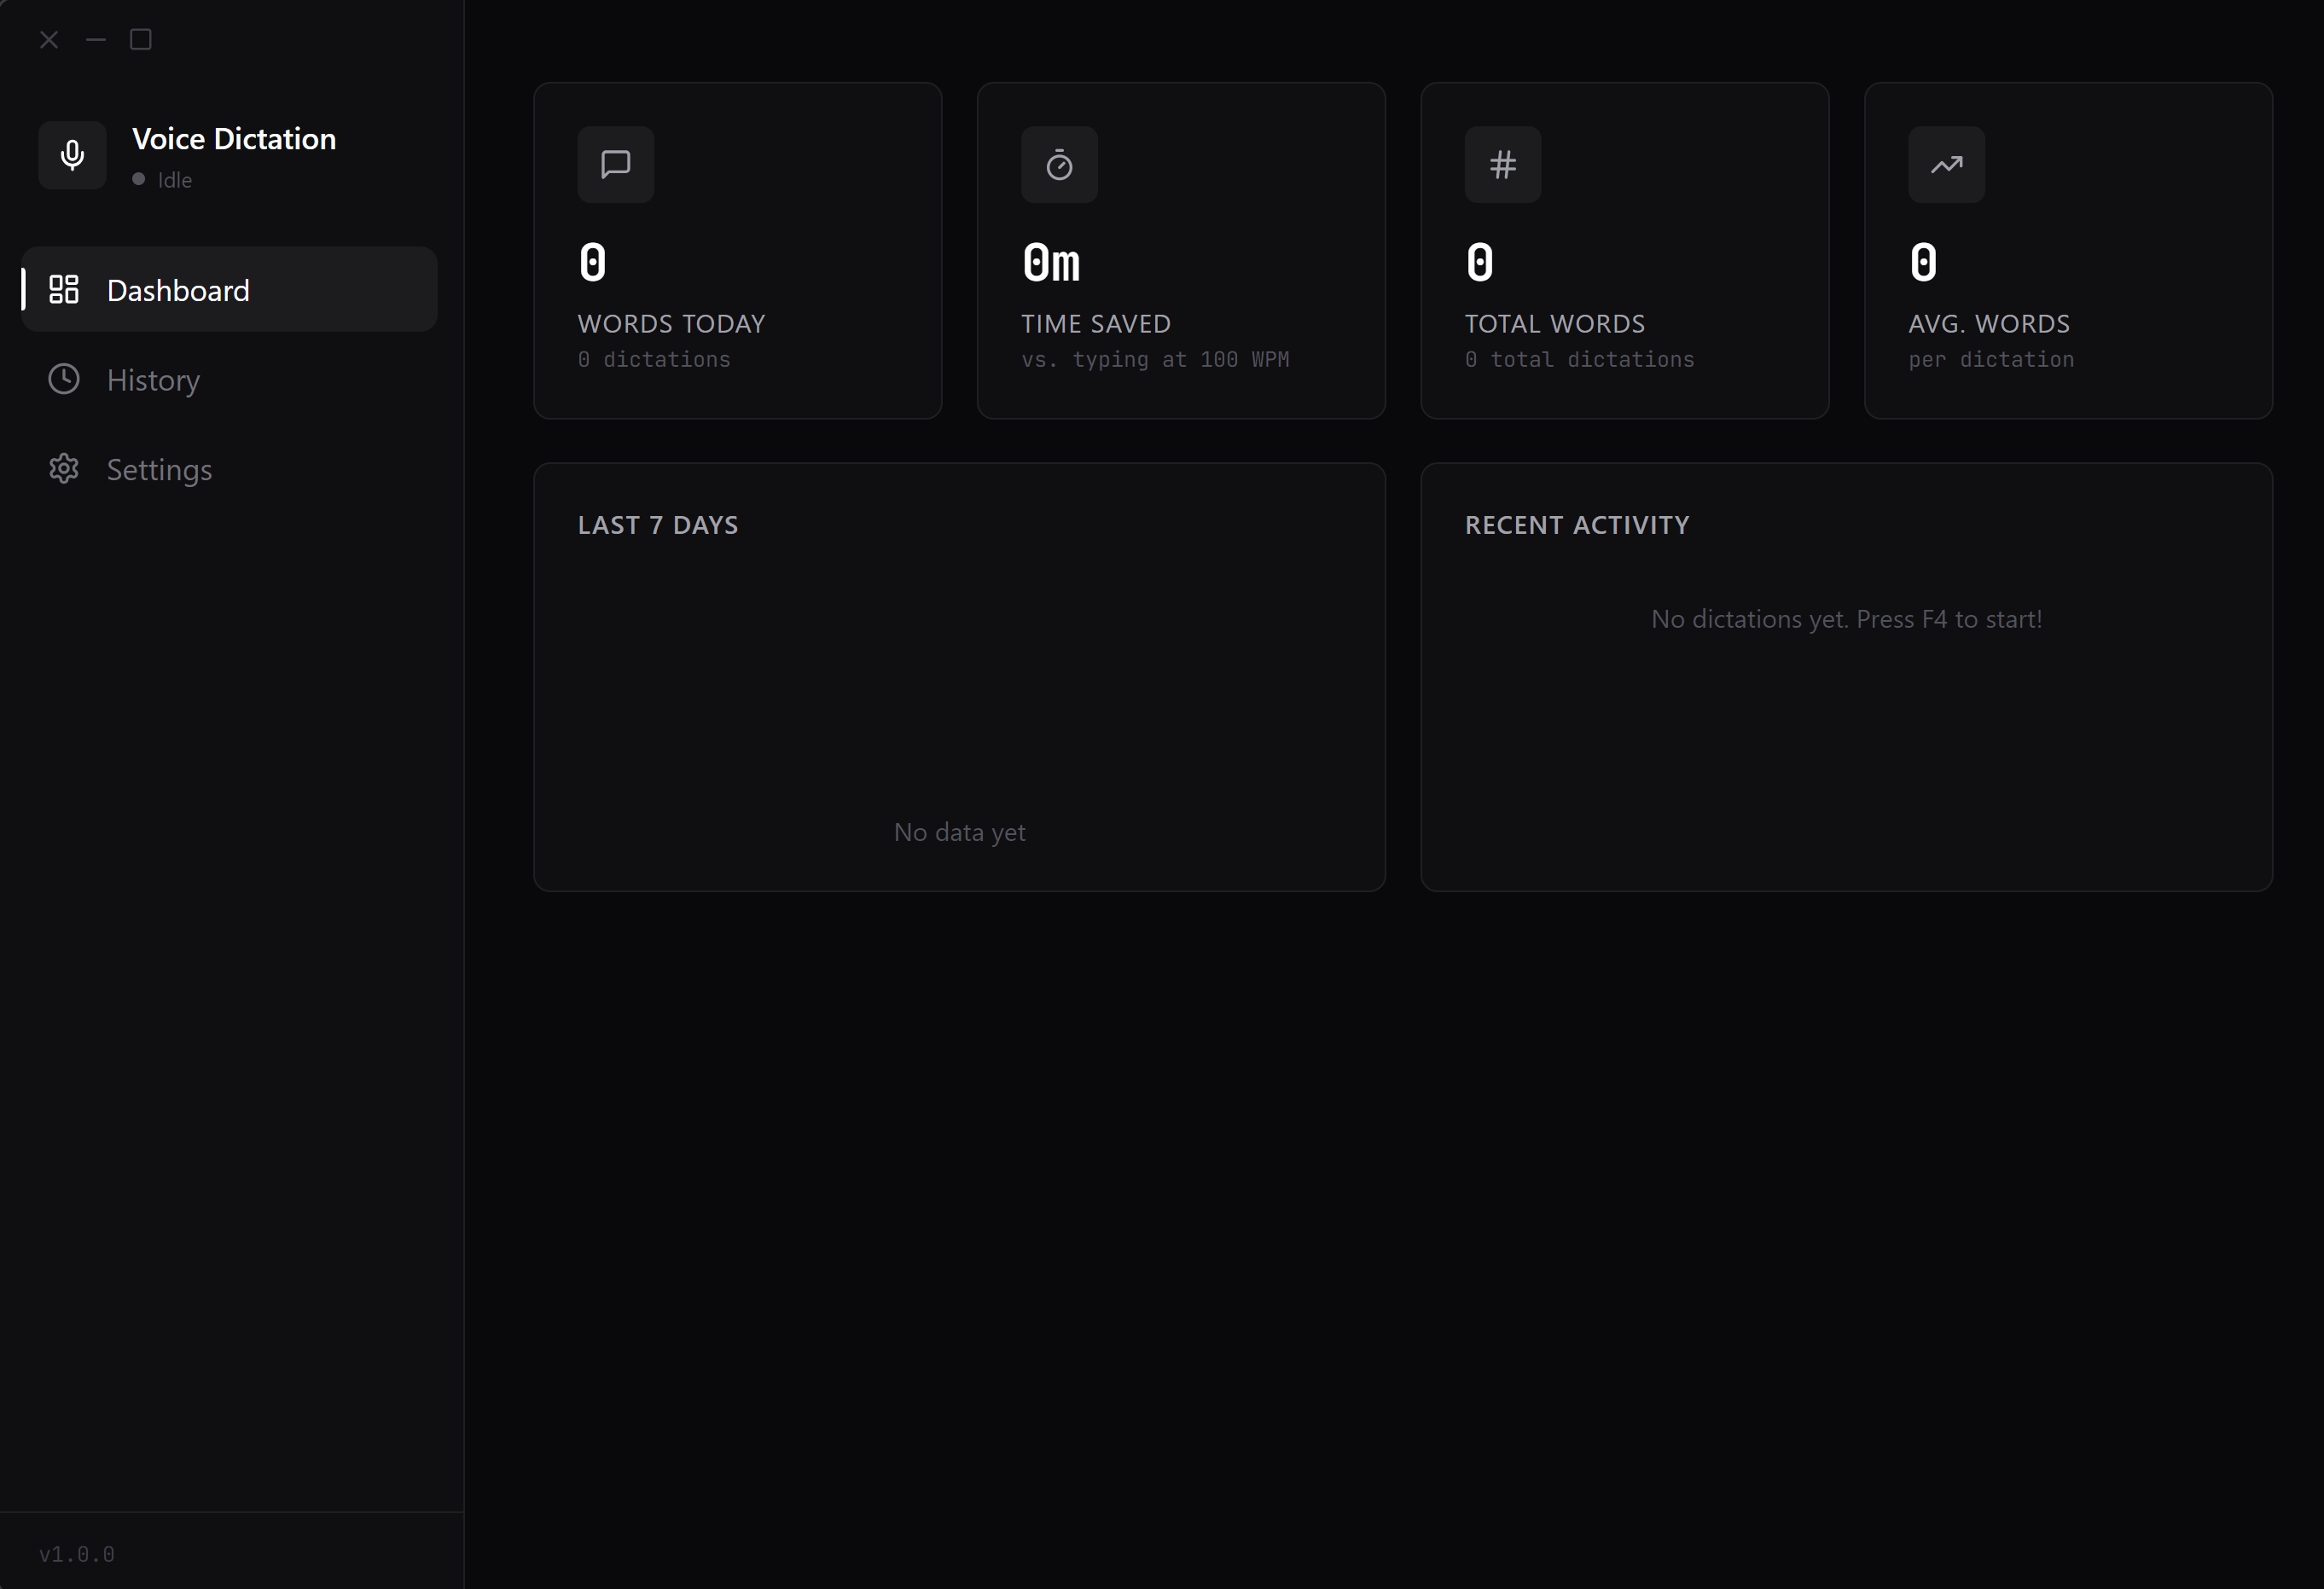Click the hash icon on Total Words
The image size is (2324, 1589).
click(x=1502, y=164)
